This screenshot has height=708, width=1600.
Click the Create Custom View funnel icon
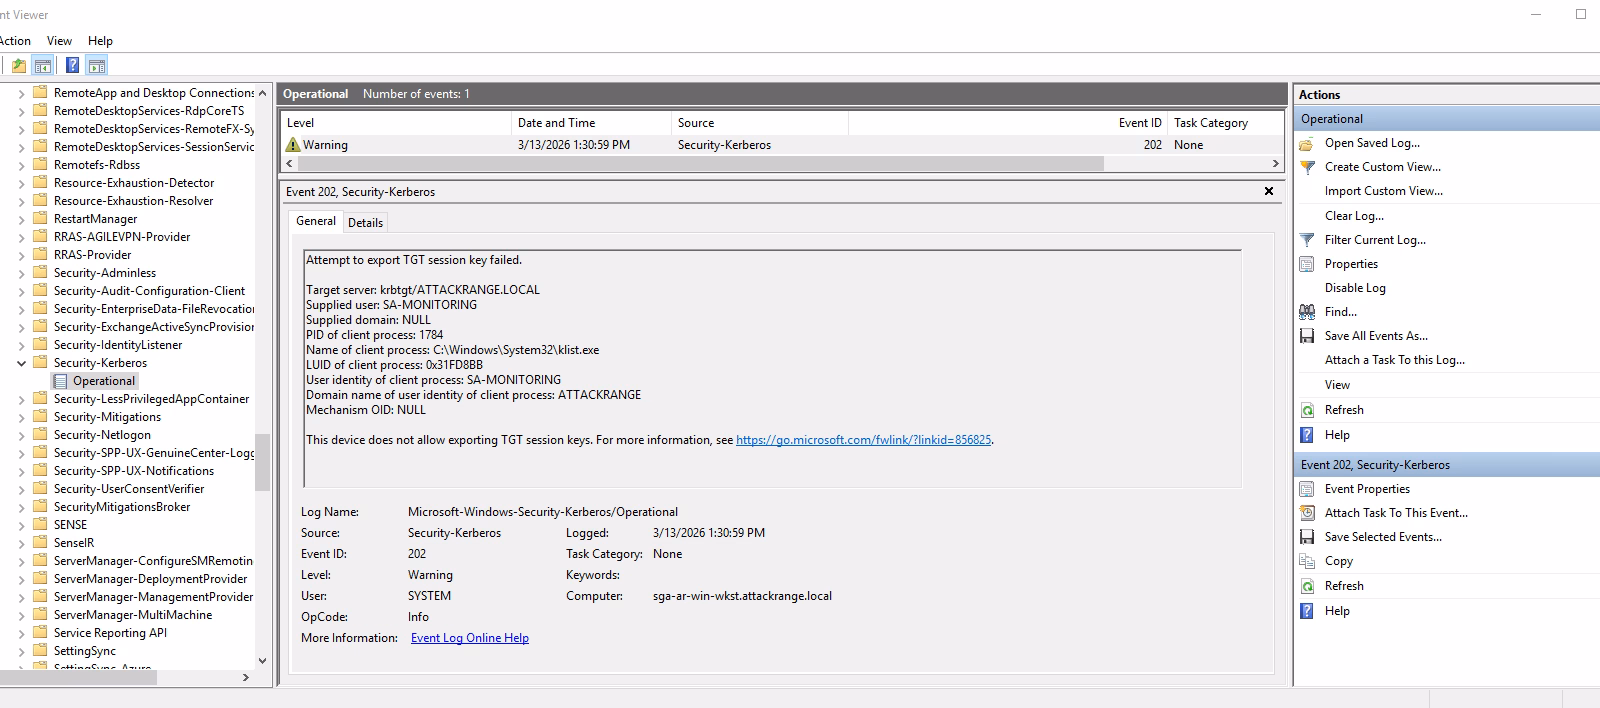(1306, 167)
